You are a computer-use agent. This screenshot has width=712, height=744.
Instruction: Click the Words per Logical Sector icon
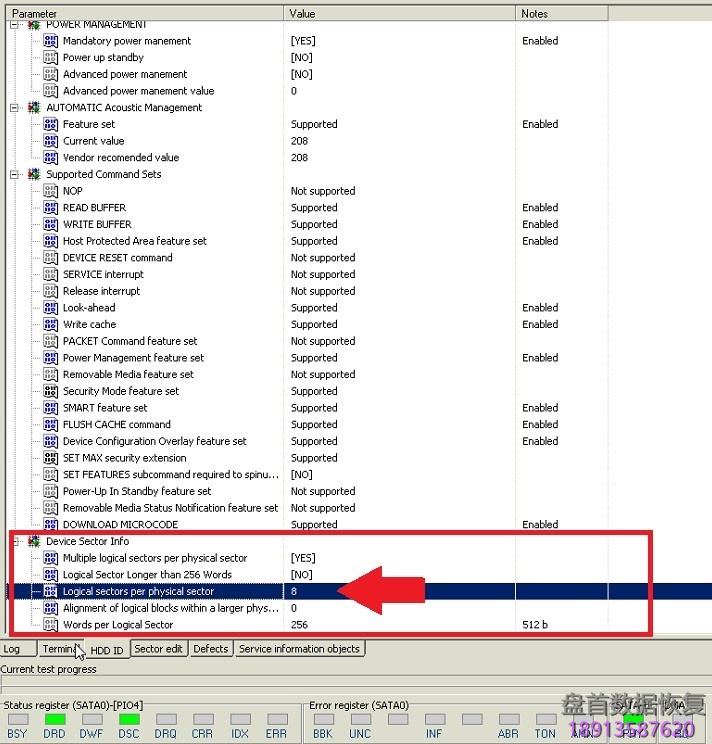coord(50,625)
